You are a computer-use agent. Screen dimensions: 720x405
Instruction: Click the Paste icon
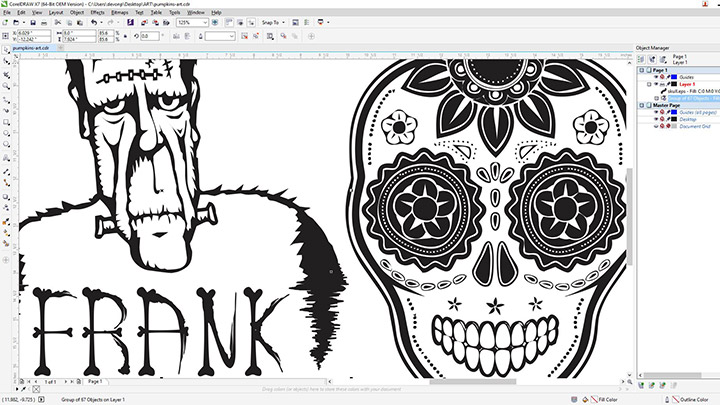(80, 22)
